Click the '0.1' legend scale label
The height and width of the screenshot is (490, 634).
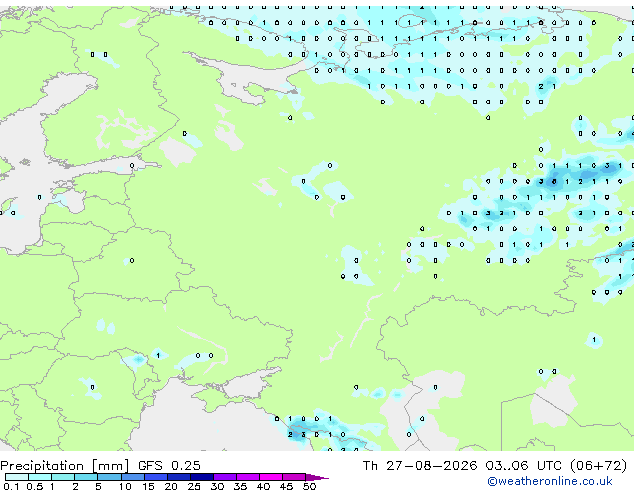point(11,486)
